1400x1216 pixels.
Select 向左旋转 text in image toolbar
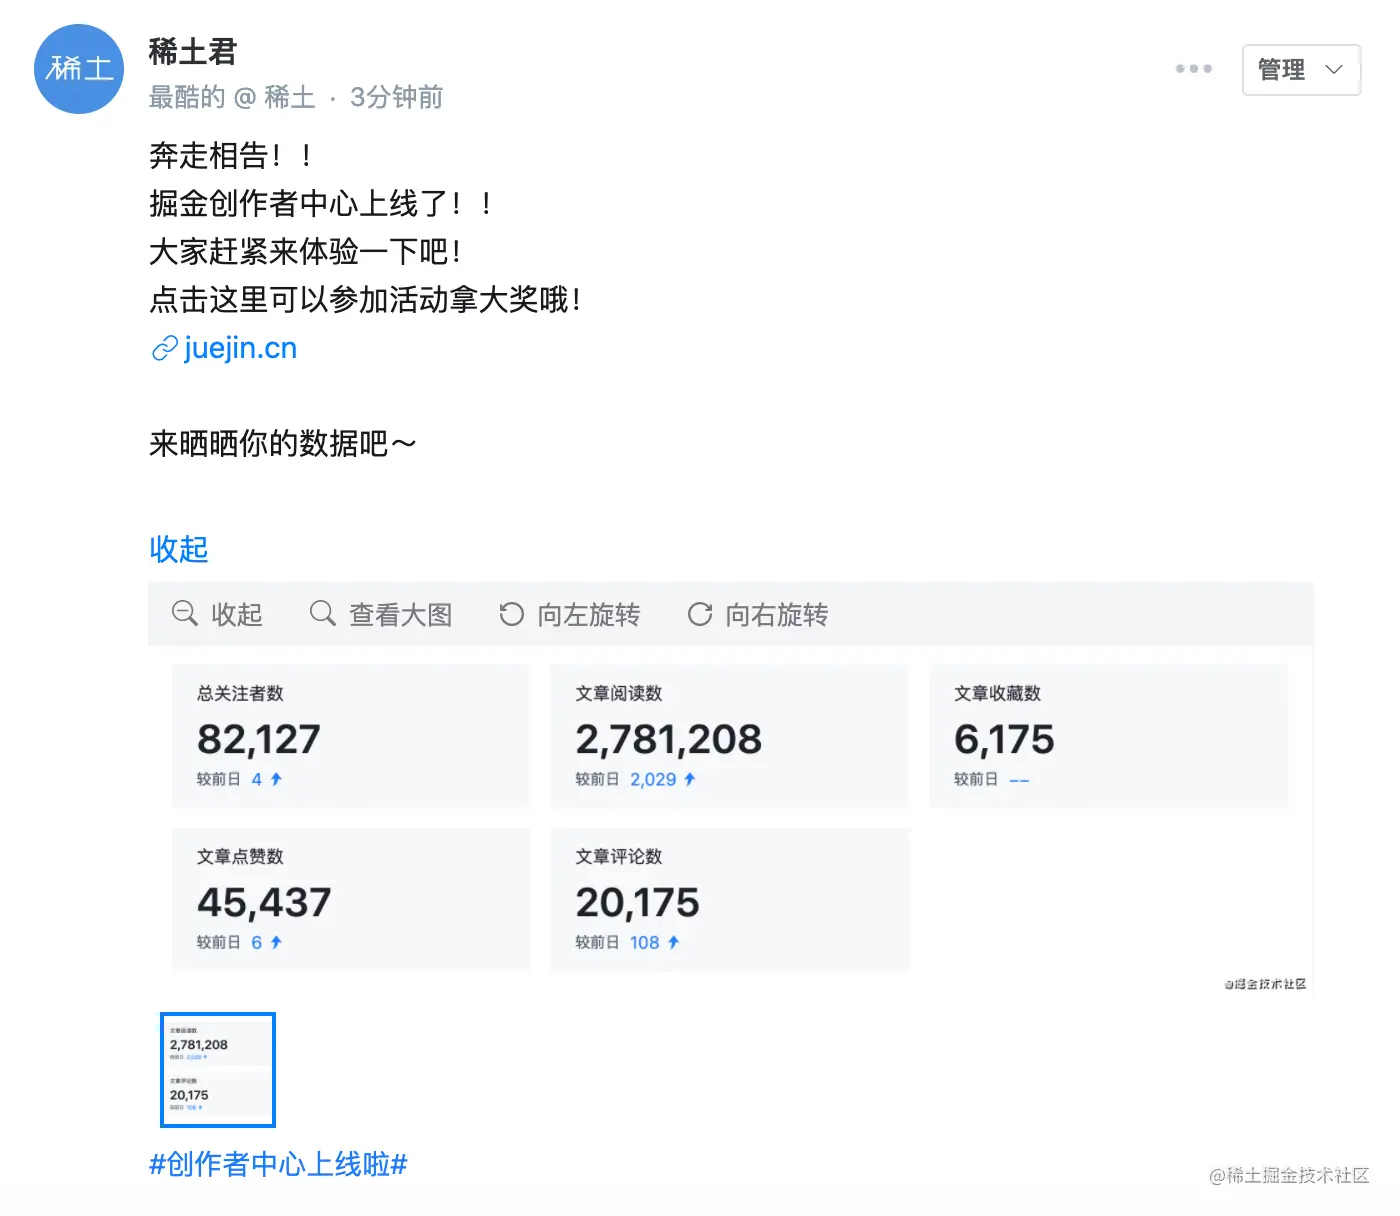click(589, 615)
